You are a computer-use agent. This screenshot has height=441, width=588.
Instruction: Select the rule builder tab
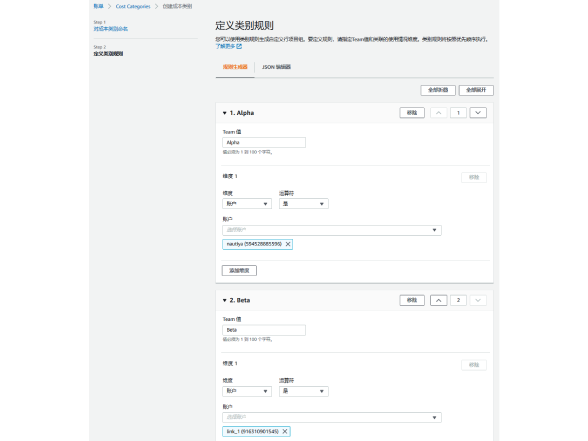pyautogui.click(x=235, y=67)
